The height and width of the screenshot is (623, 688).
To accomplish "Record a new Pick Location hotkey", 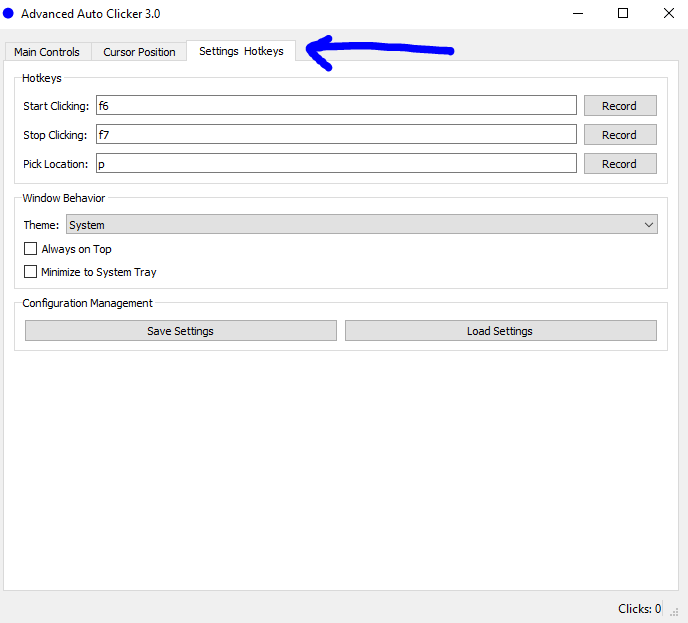I will [620, 164].
